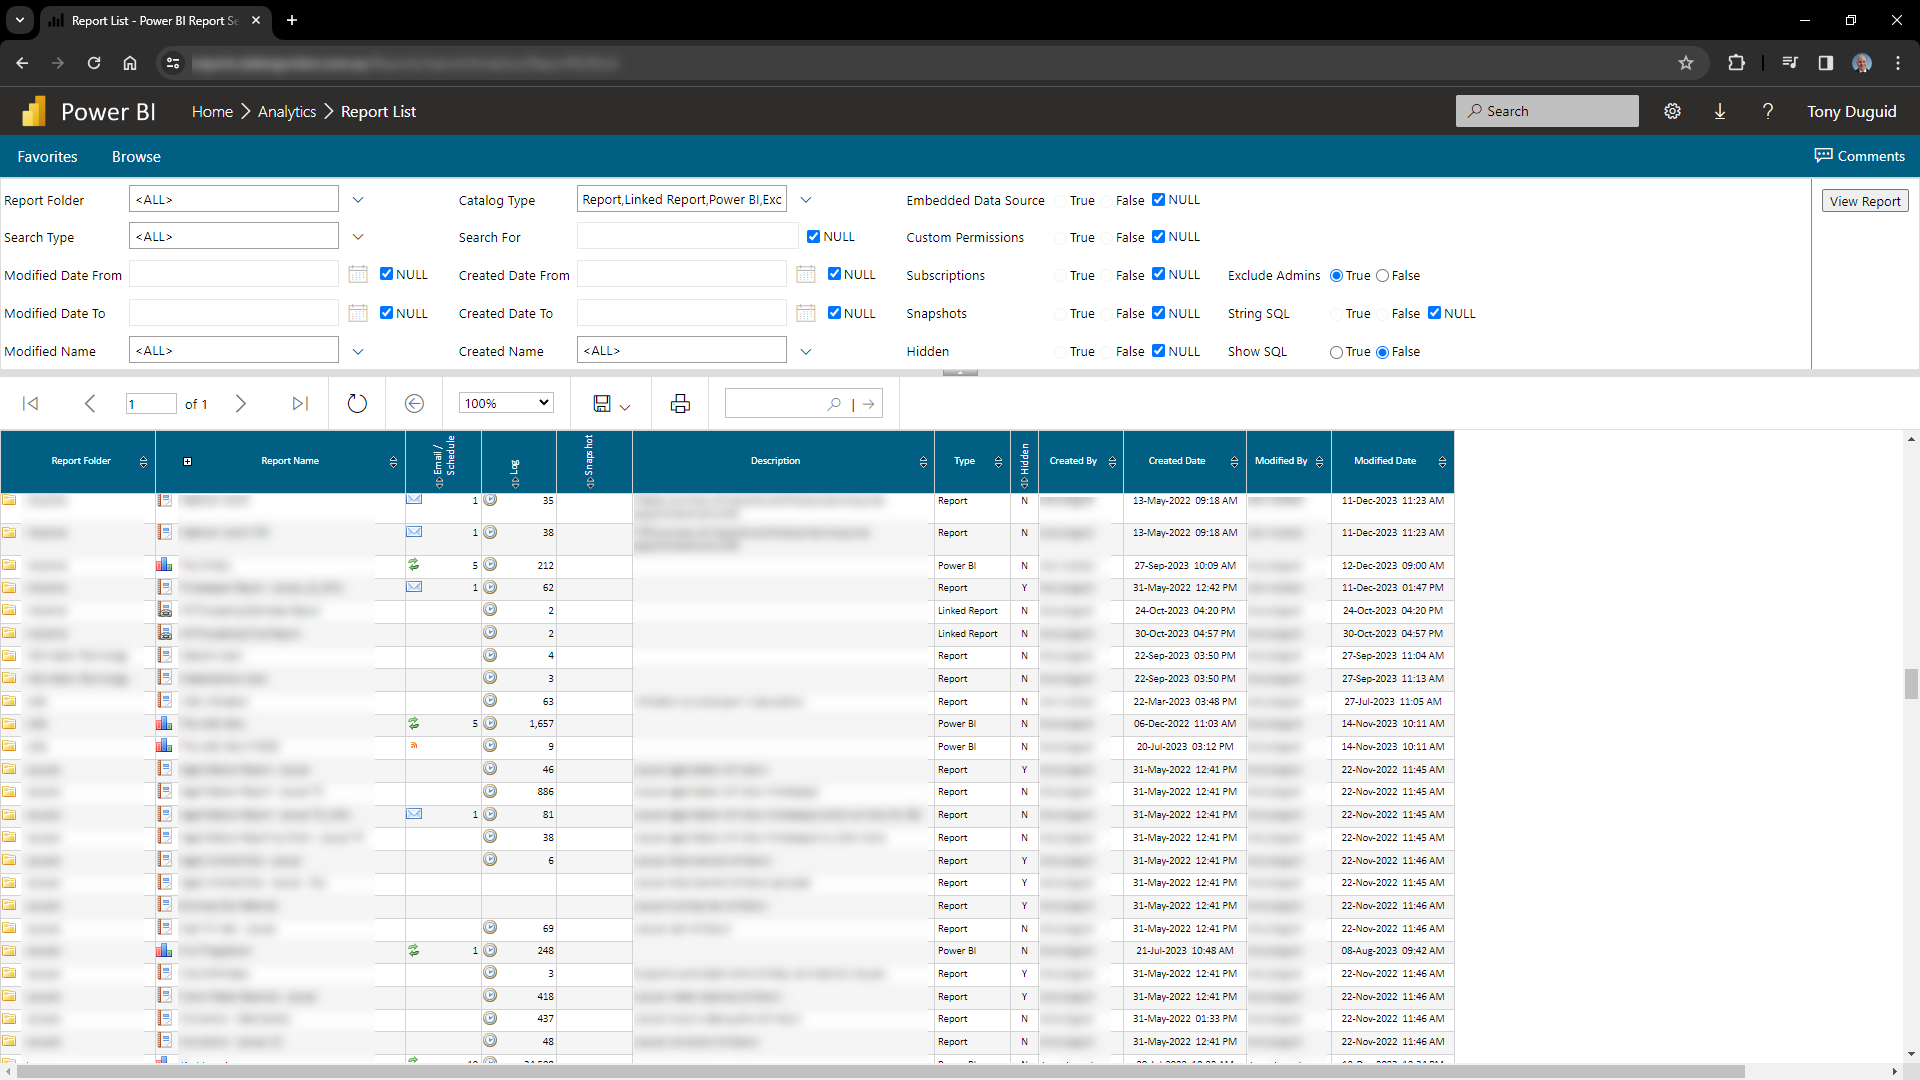Click the download icon in the header
The height and width of the screenshot is (1080, 1920).
coord(1720,111)
